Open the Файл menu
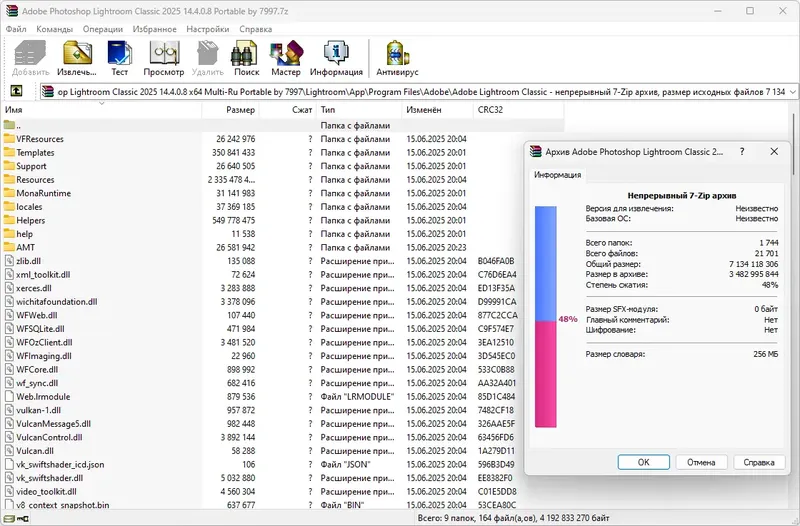Image resolution: width=800 pixels, height=526 pixels. pyautogui.click(x=16, y=29)
